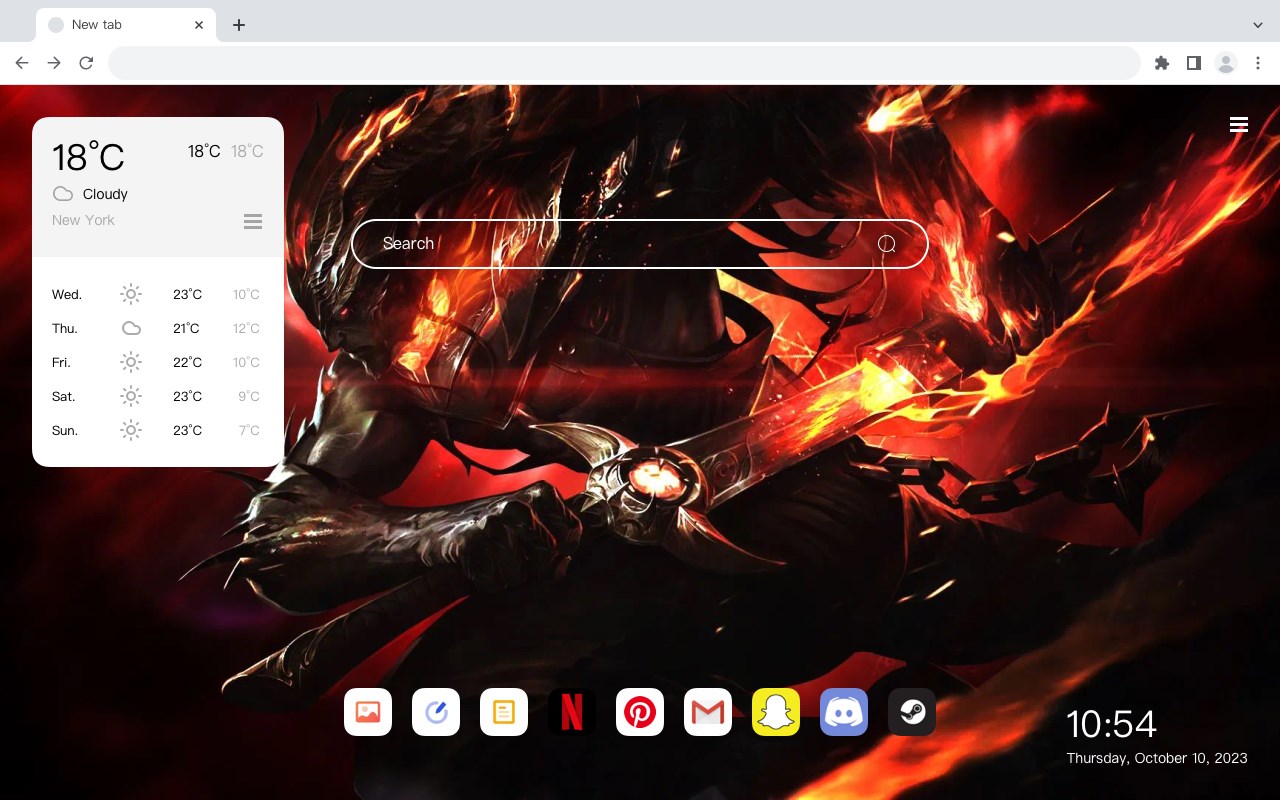The width and height of the screenshot is (1280, 800).
Task: Toggle the browser side panel icon
Action: (x=1193, y=63)
